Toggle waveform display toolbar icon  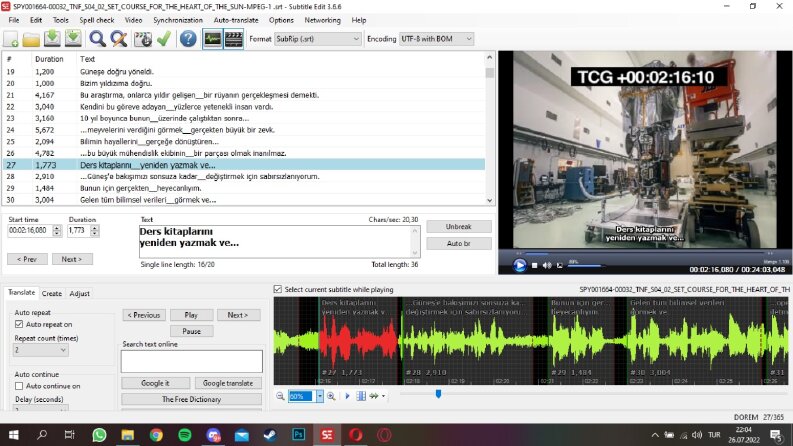[x=212, y=39]
